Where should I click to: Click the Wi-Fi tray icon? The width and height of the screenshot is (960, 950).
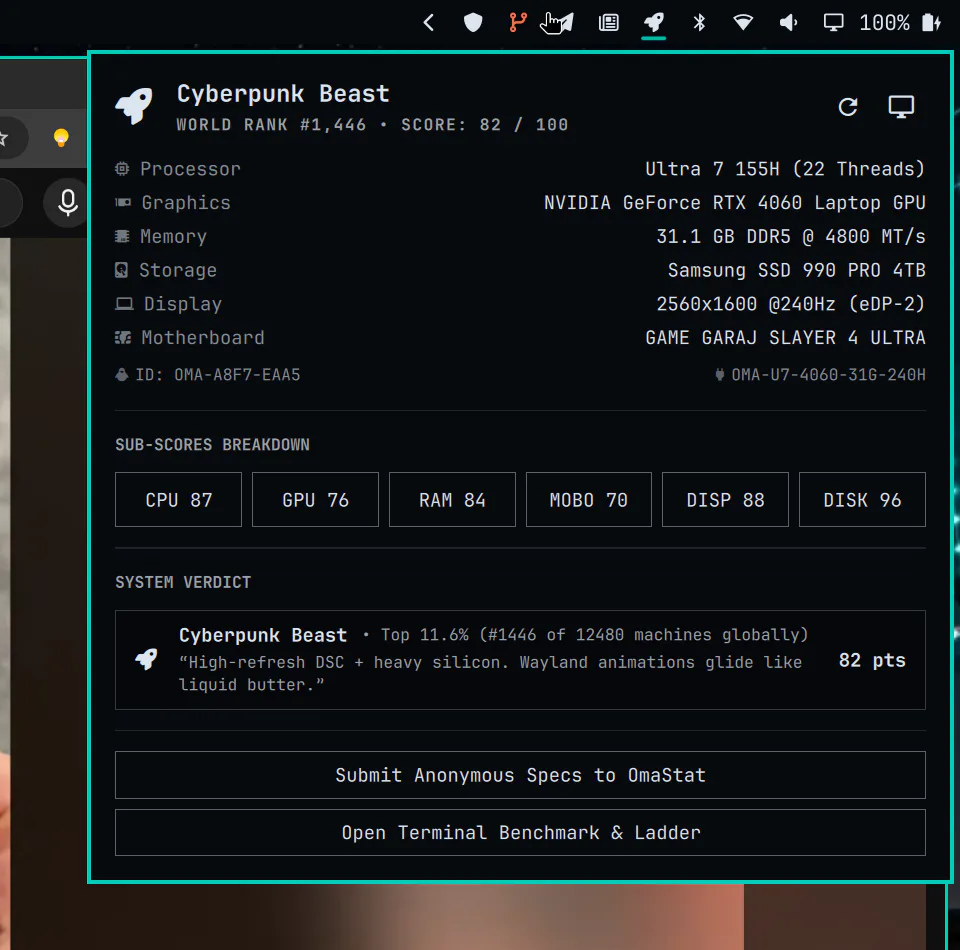(743, 23)
